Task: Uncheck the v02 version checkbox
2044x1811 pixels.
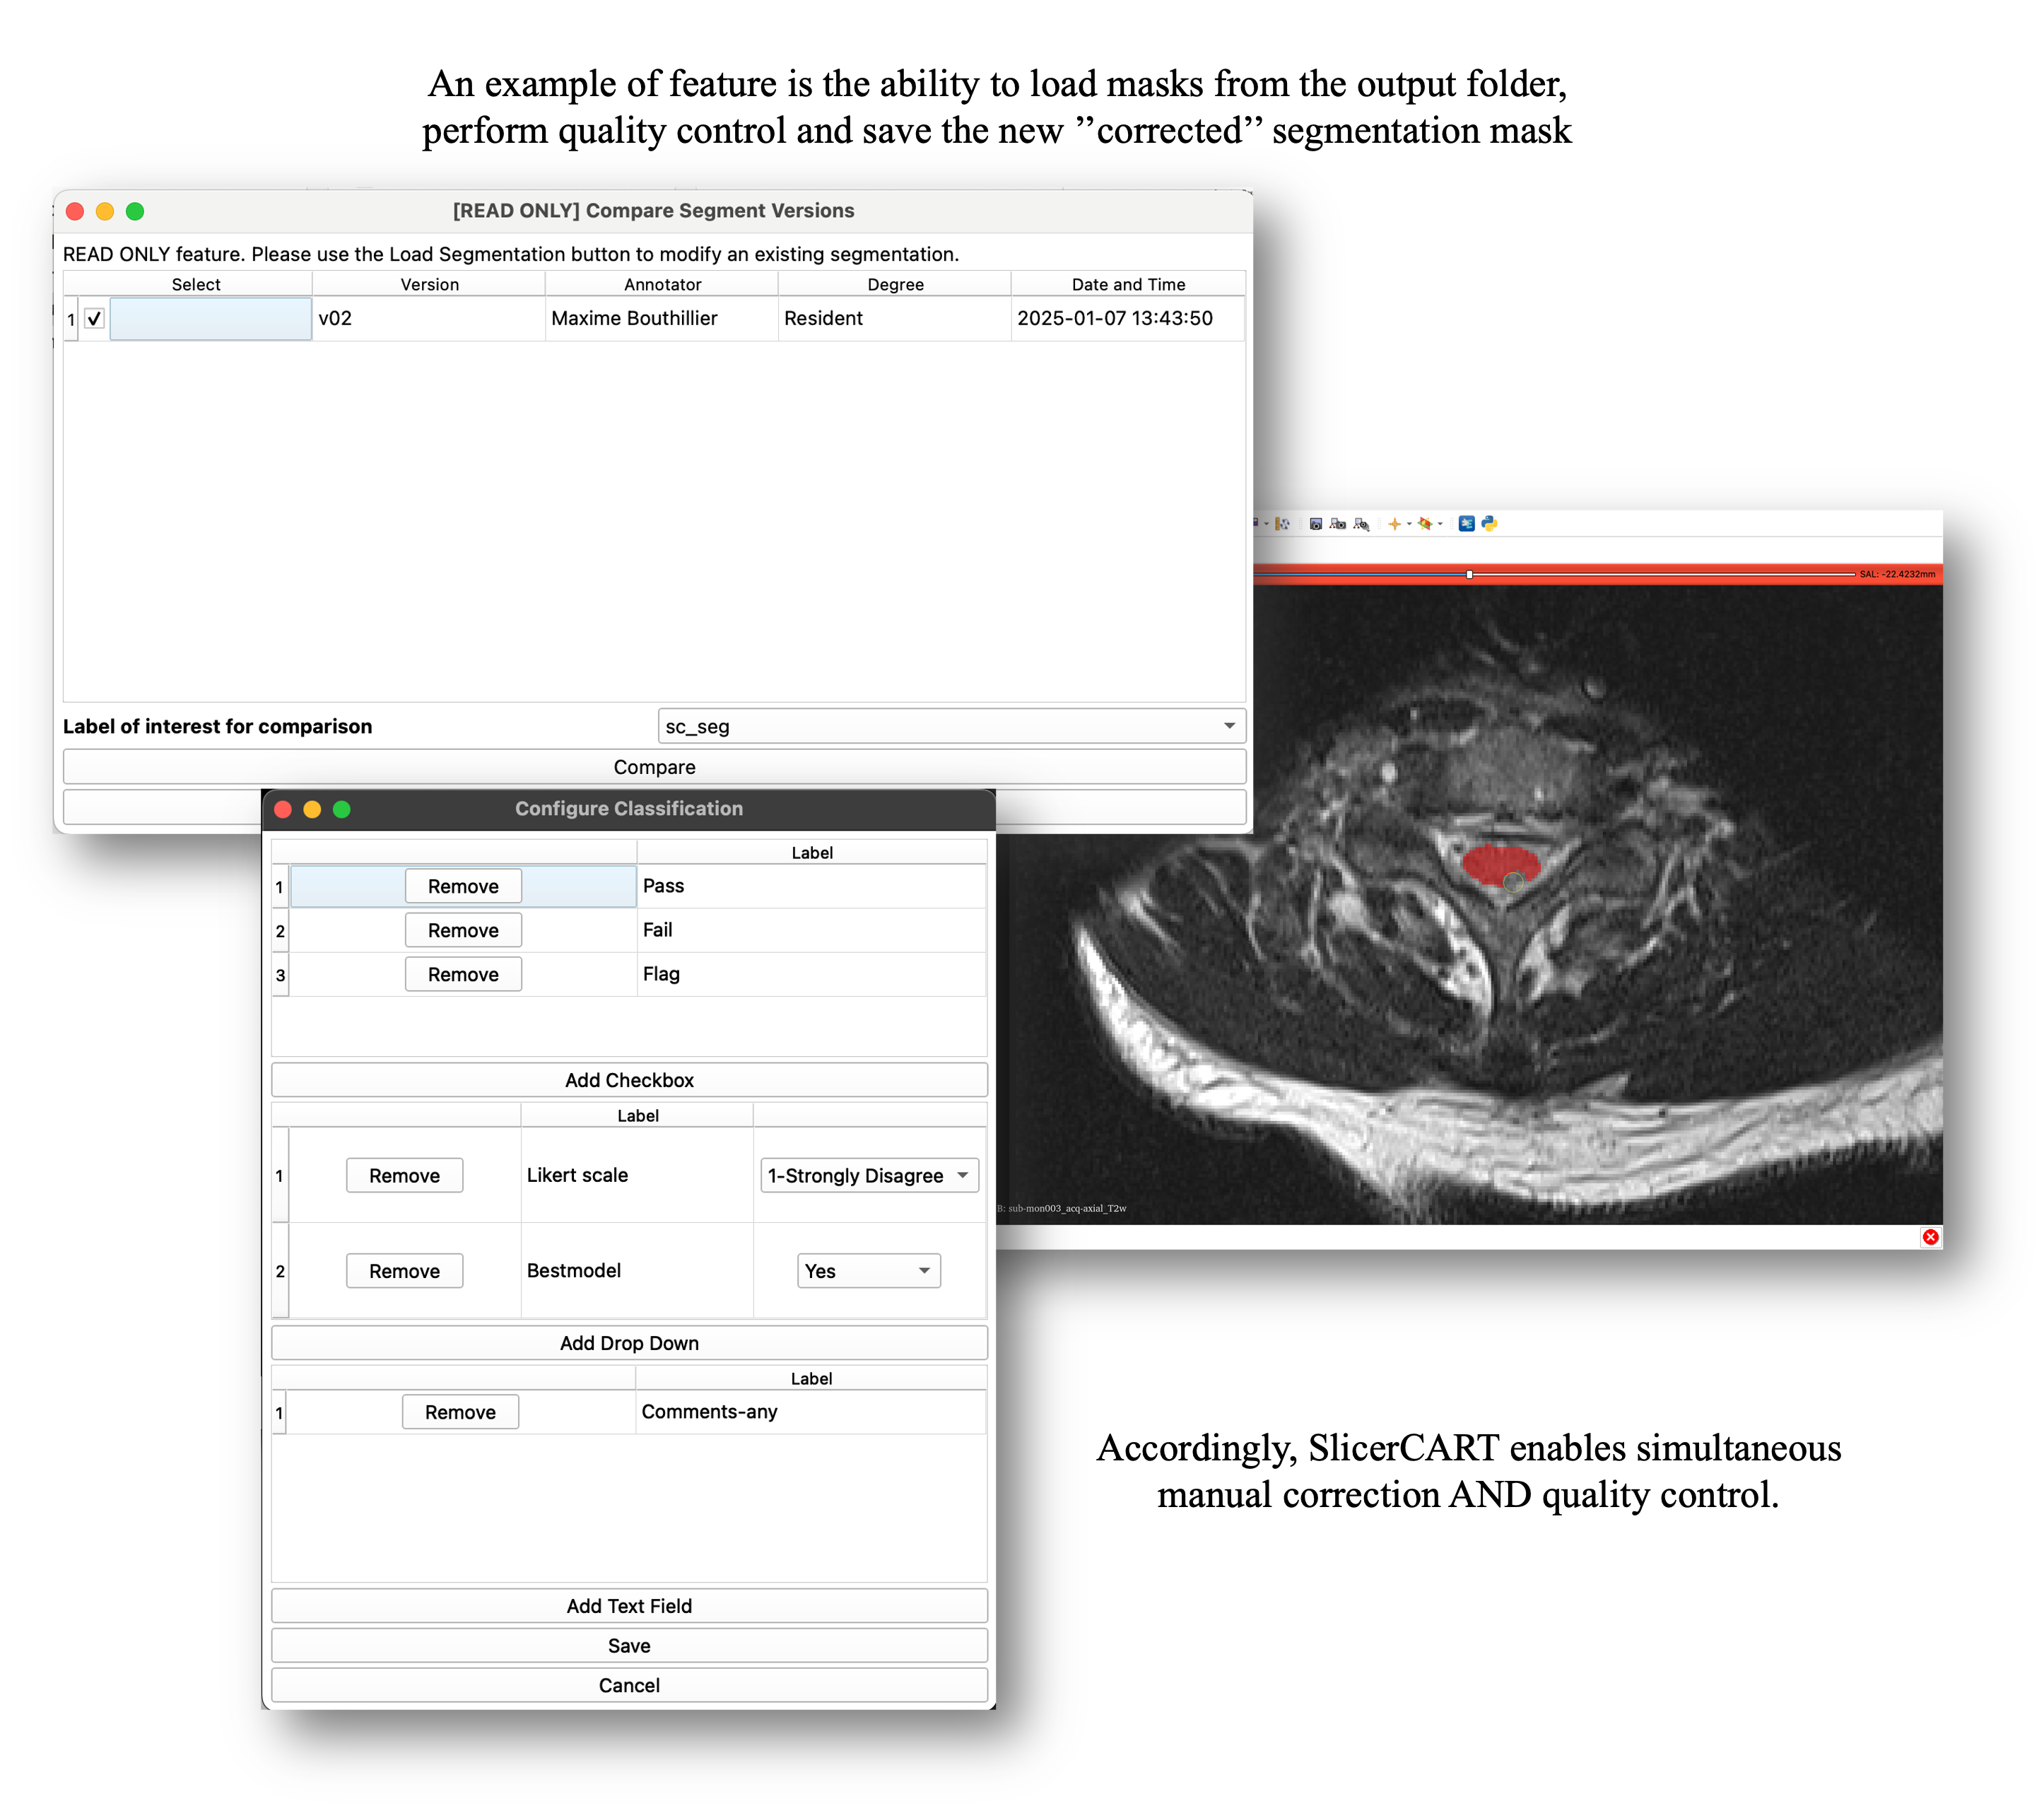Action: [94, 319]
